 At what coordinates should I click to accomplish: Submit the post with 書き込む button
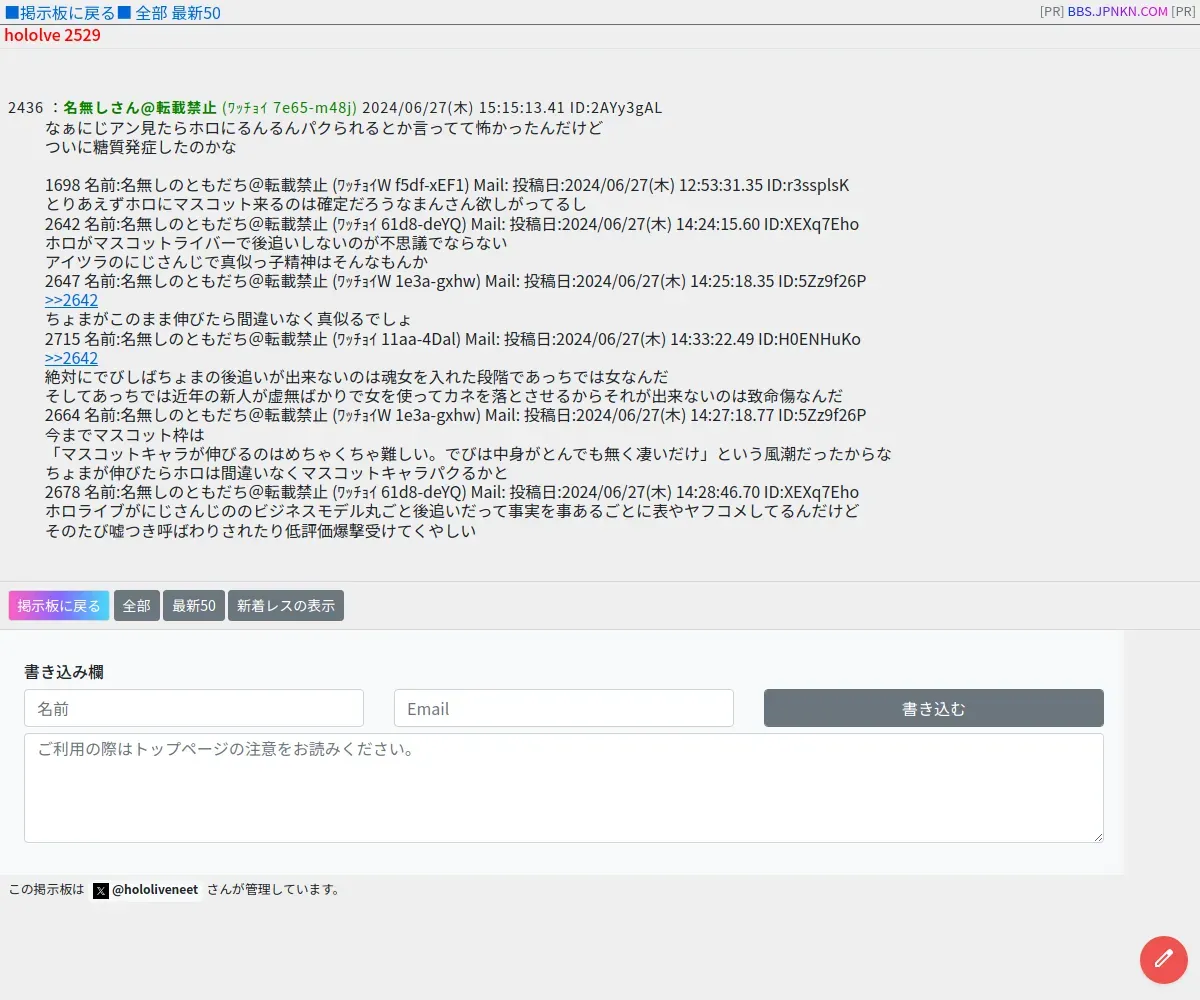coord(934,708)
